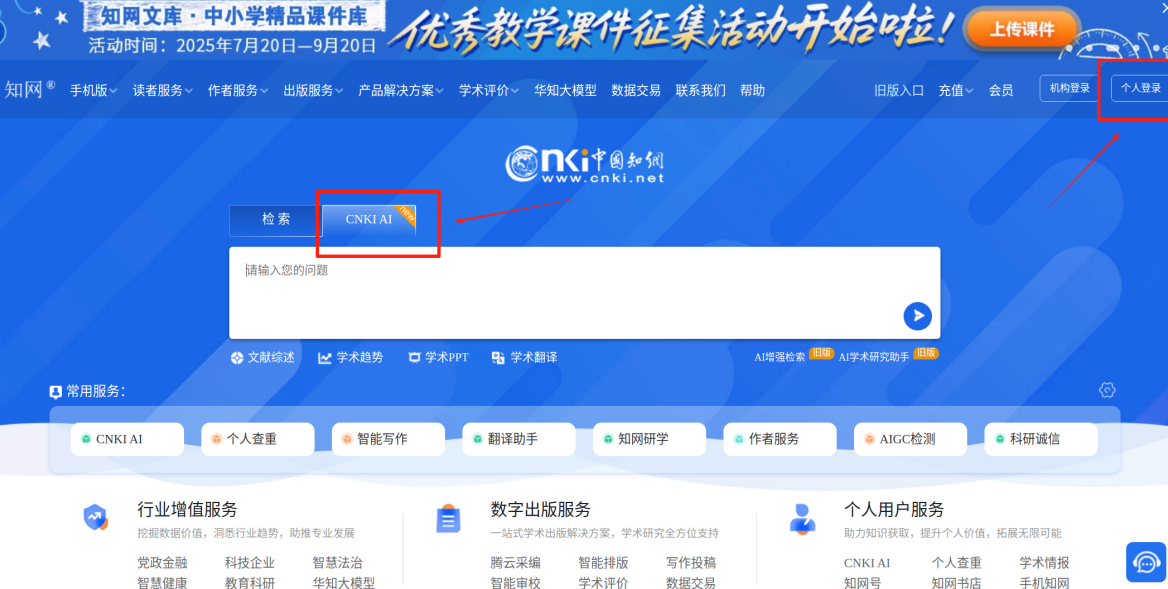Open the 智能排版 link
This screenshot has height=589, width=1168.
tap(603, 563)
